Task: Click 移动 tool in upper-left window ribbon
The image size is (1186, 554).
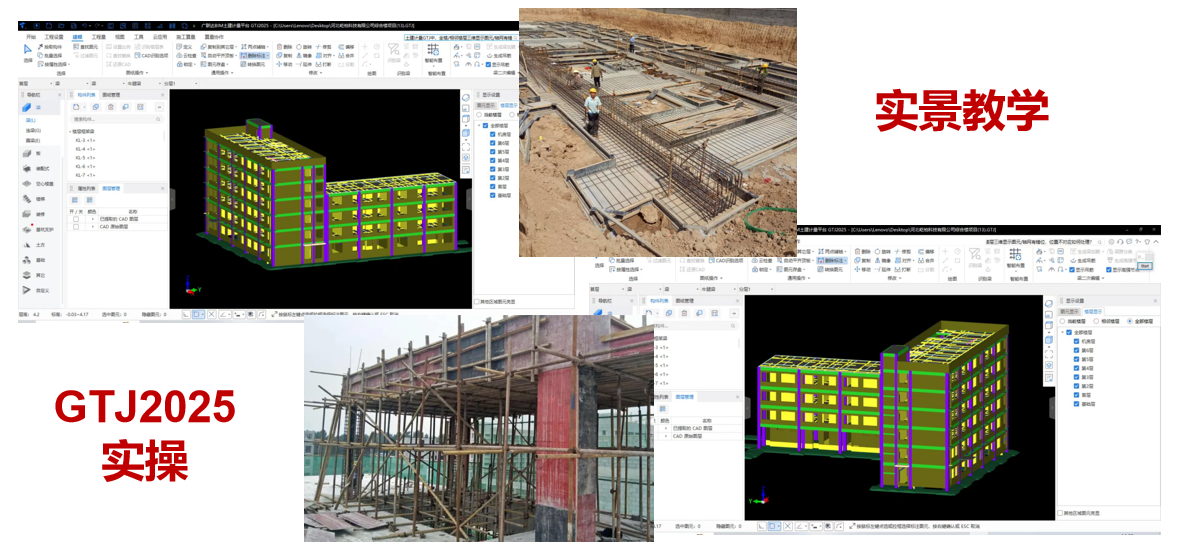Action: coord(284,64)
